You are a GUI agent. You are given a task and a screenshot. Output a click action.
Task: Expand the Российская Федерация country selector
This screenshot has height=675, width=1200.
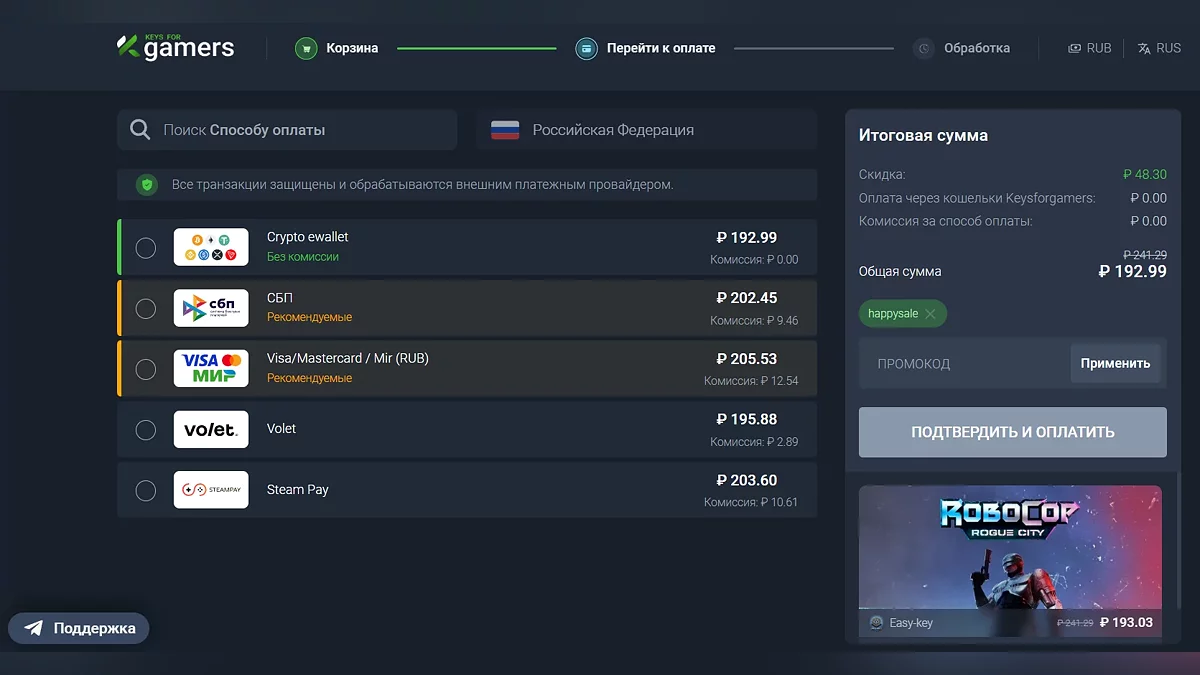[646, 130]
